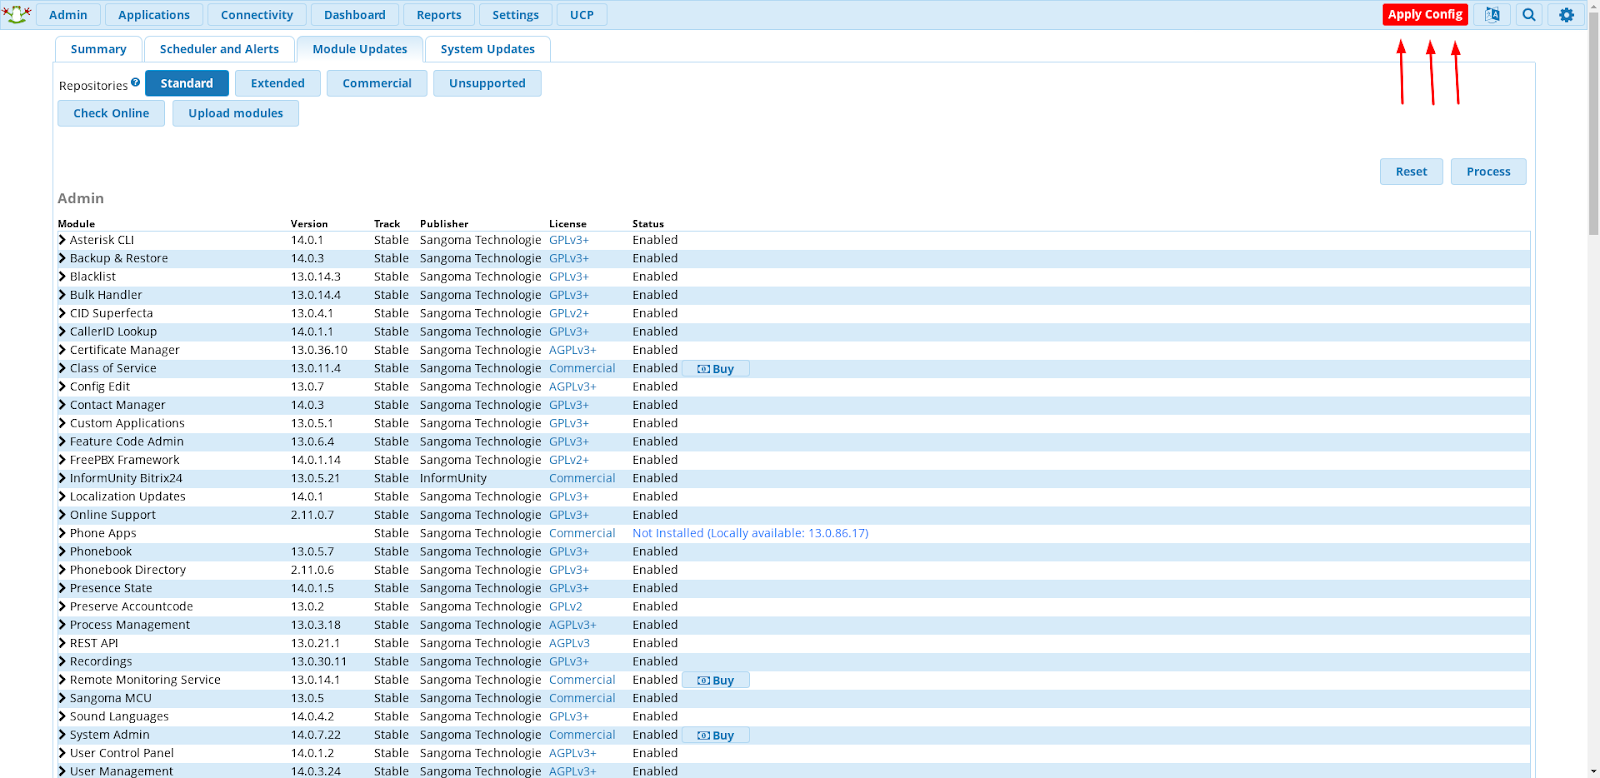Click the red Apply Config button
Image resolution: width=1600 pixels, height=778 pixels.
(1425, 14)
